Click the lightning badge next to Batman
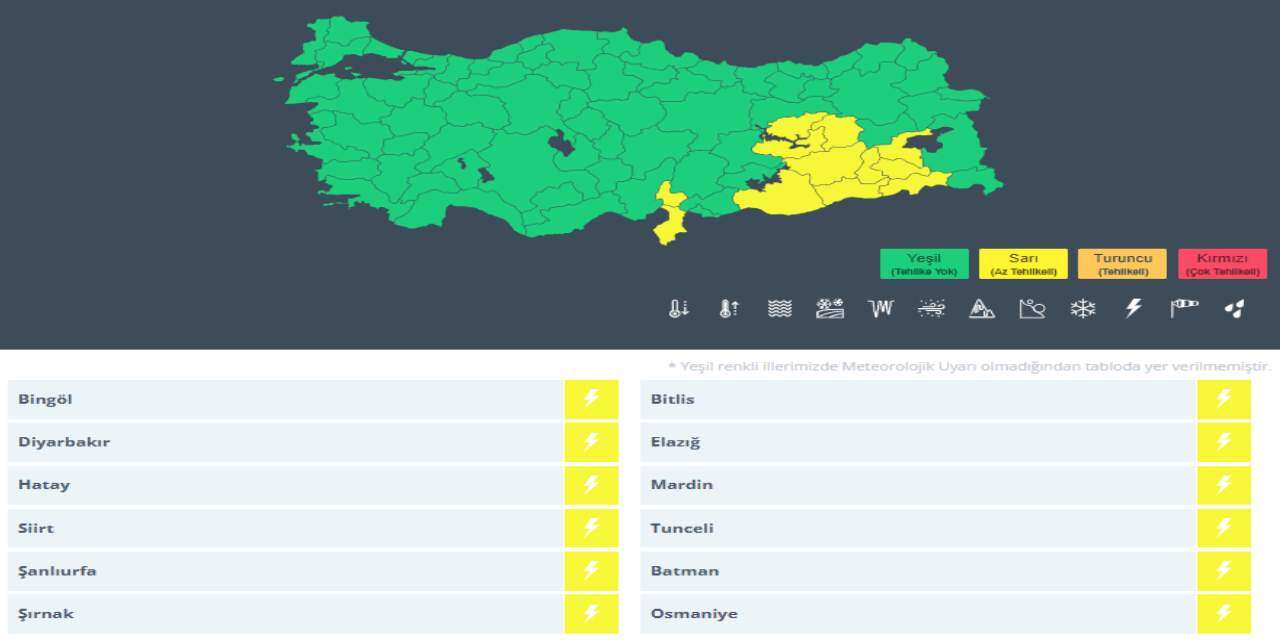 [x=1224, y=570]
